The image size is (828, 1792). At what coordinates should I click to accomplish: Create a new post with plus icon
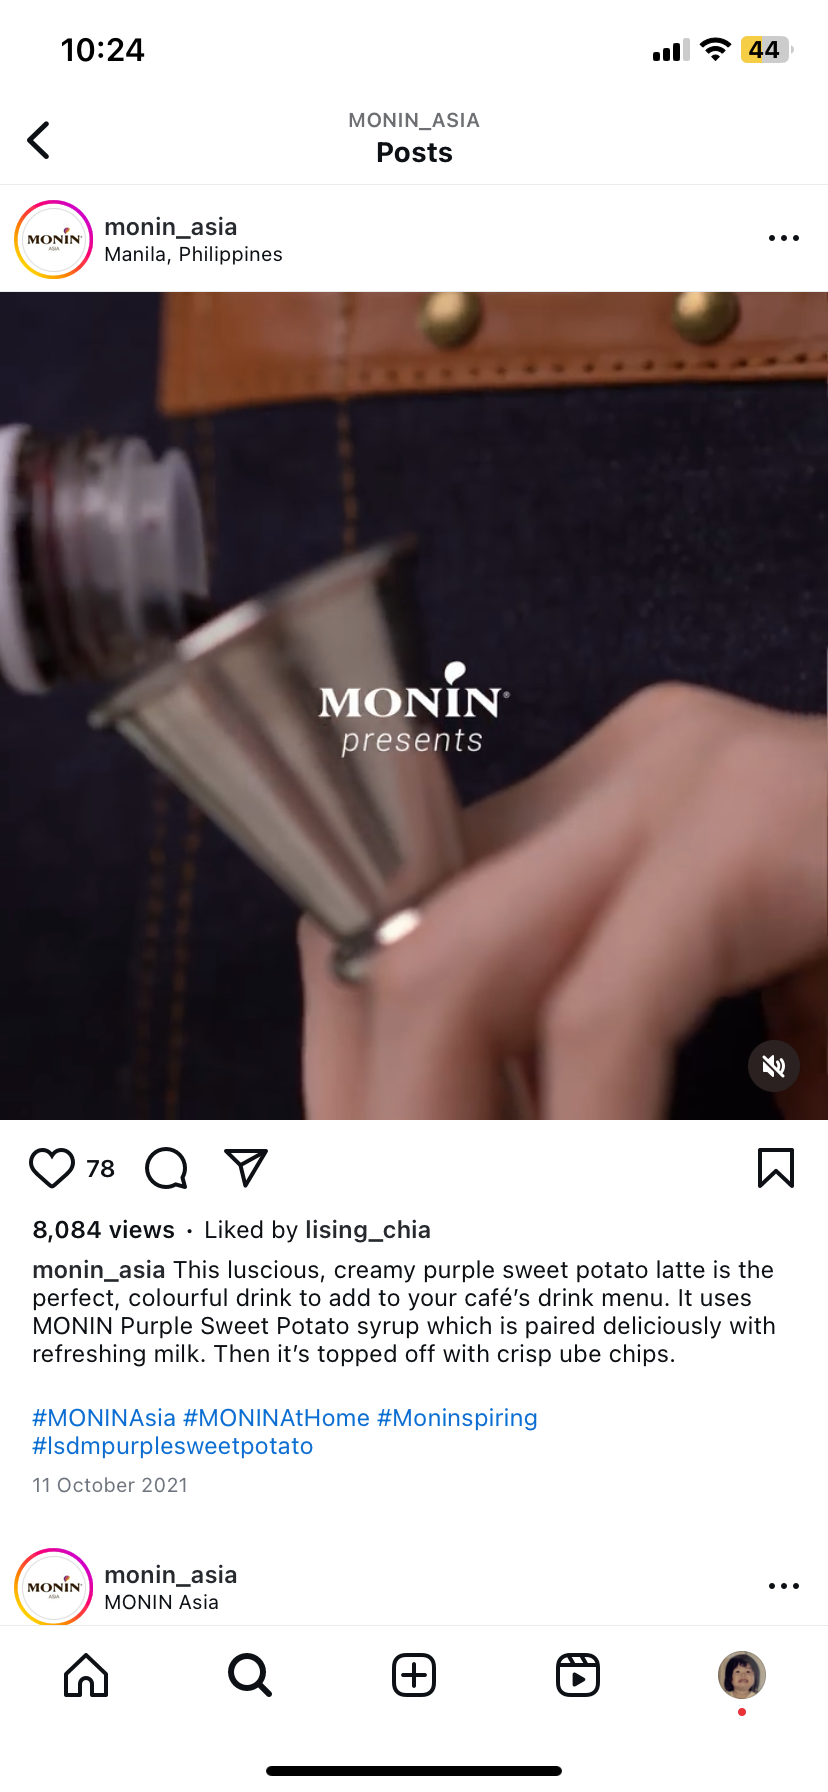pos(414,1675)
